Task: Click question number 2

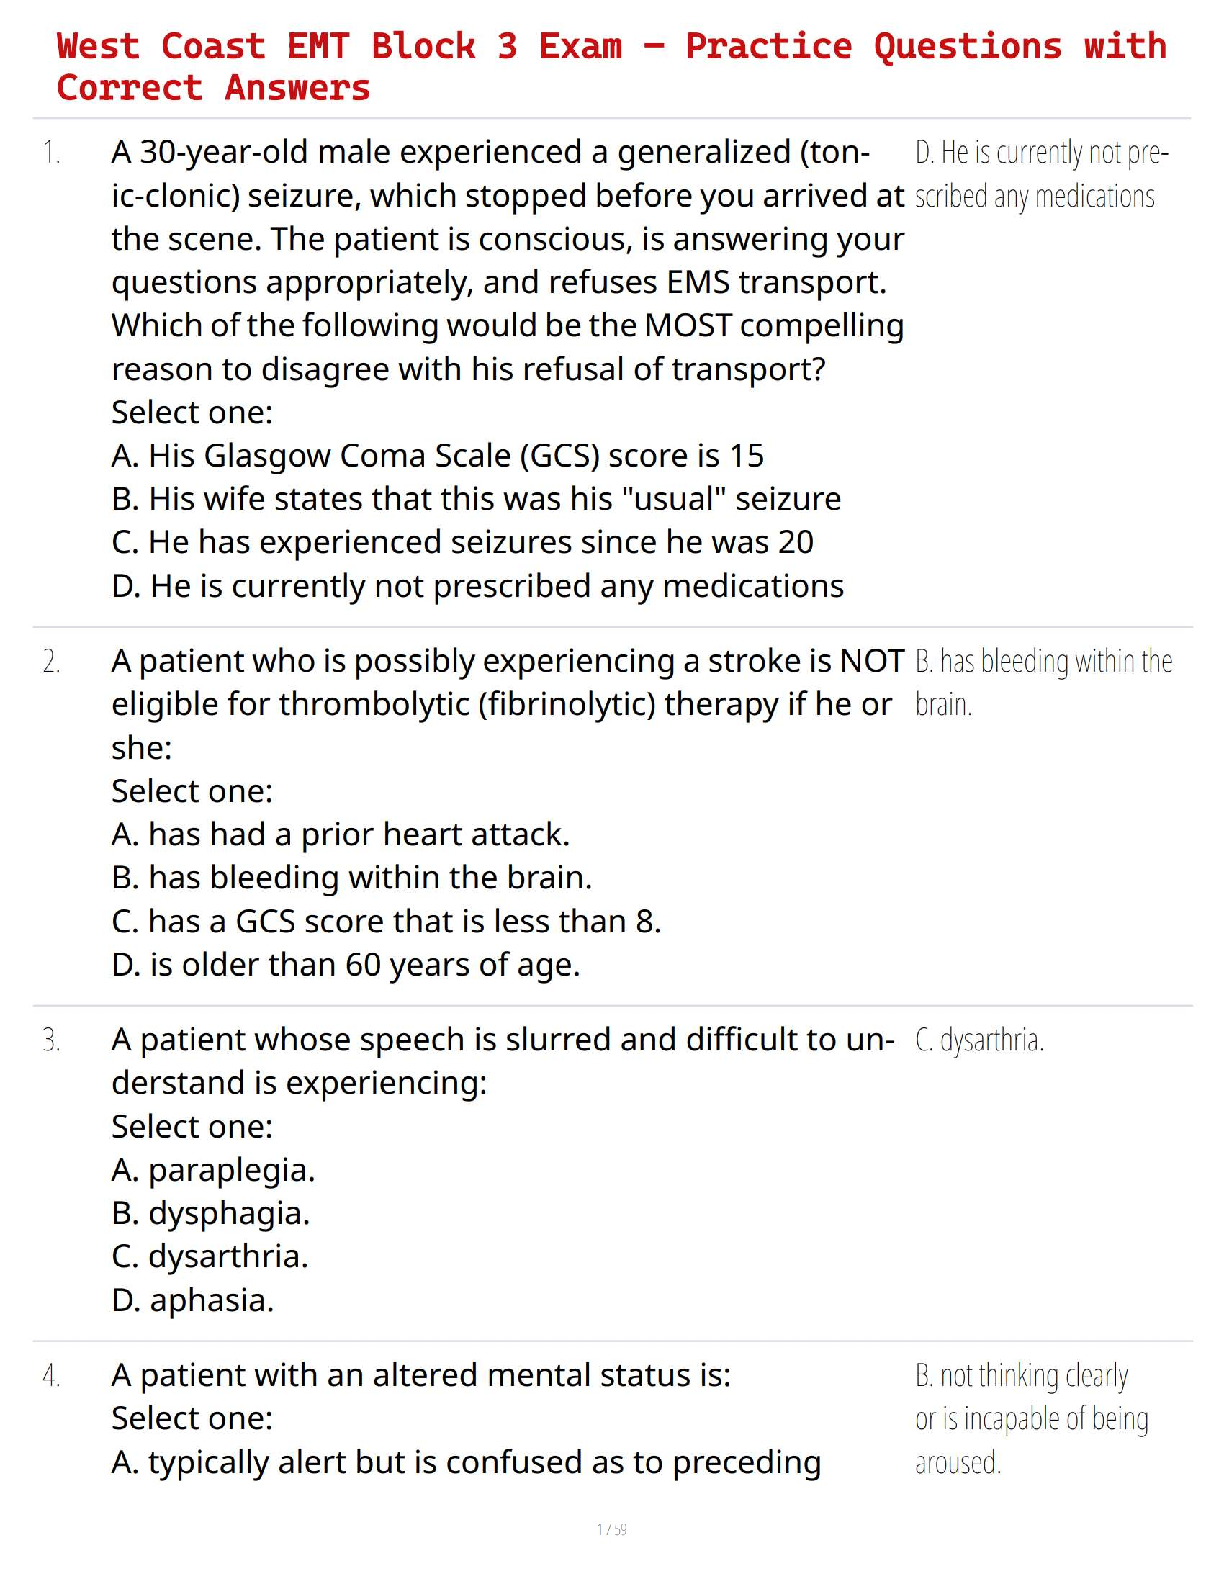Action: tap(52, 662)
